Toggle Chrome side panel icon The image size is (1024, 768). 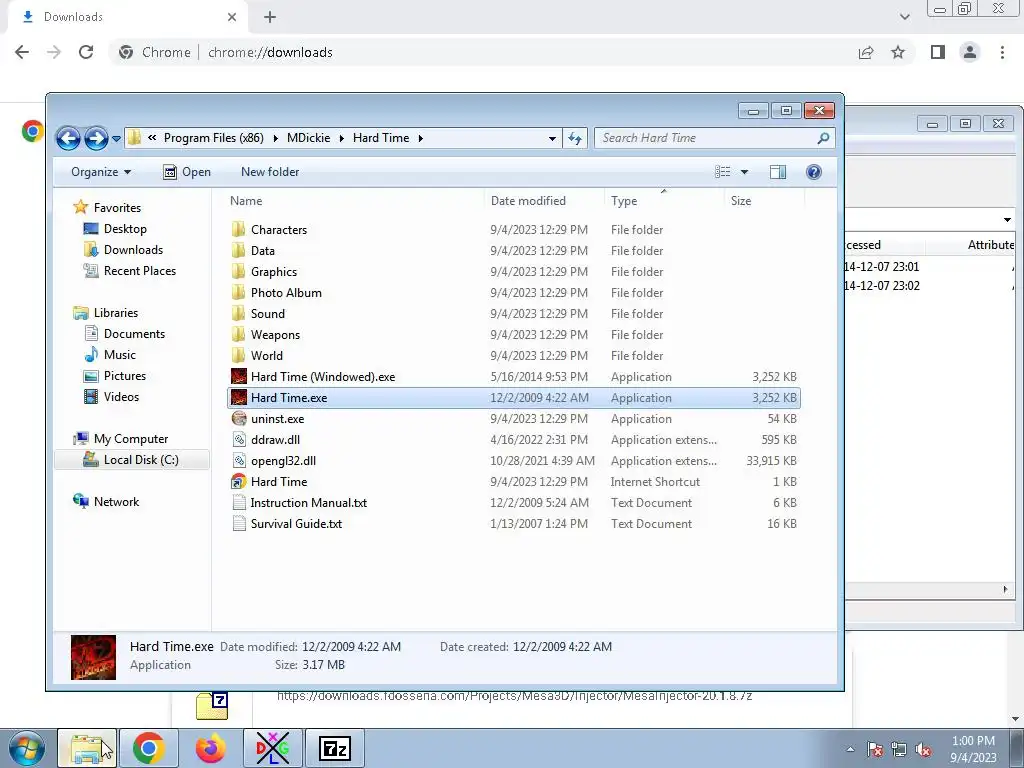tap(937, 52)
